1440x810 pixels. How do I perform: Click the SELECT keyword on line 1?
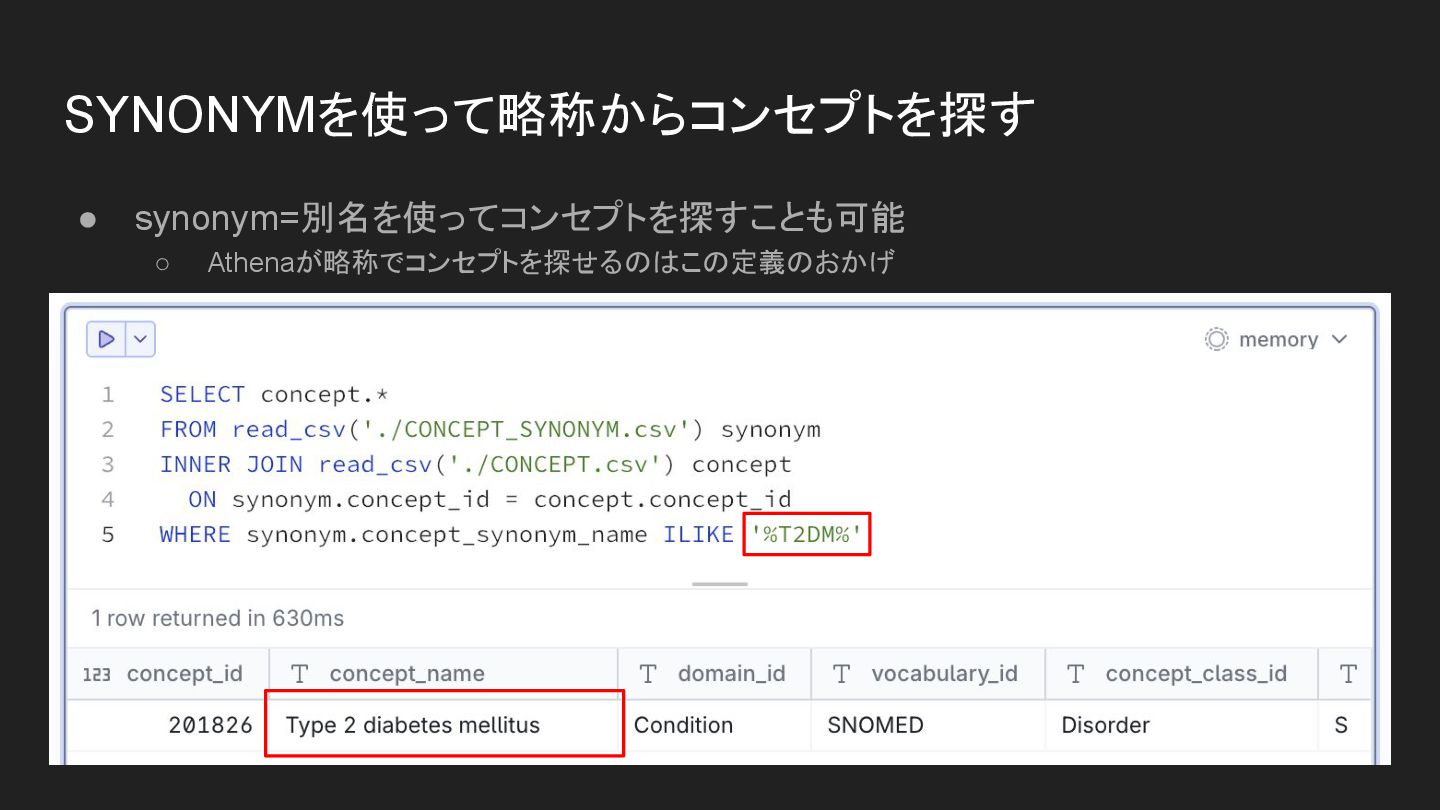click(x=202, y=395)
